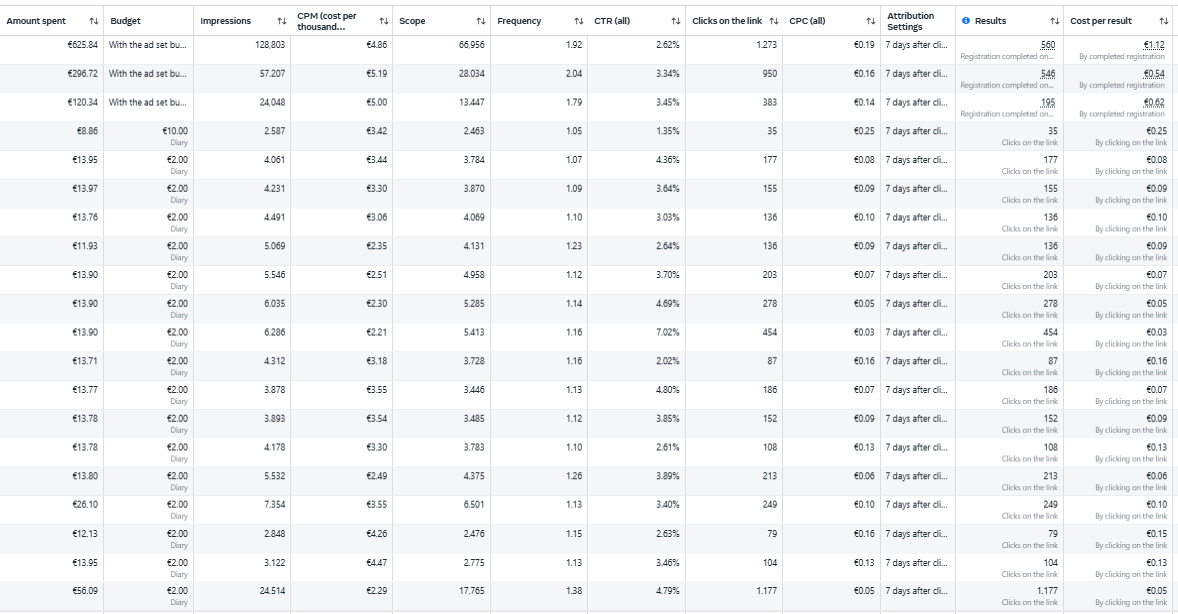Click the sort arrows for Cost per result
Screen dimensions: 1178x614
[1163, 21]
